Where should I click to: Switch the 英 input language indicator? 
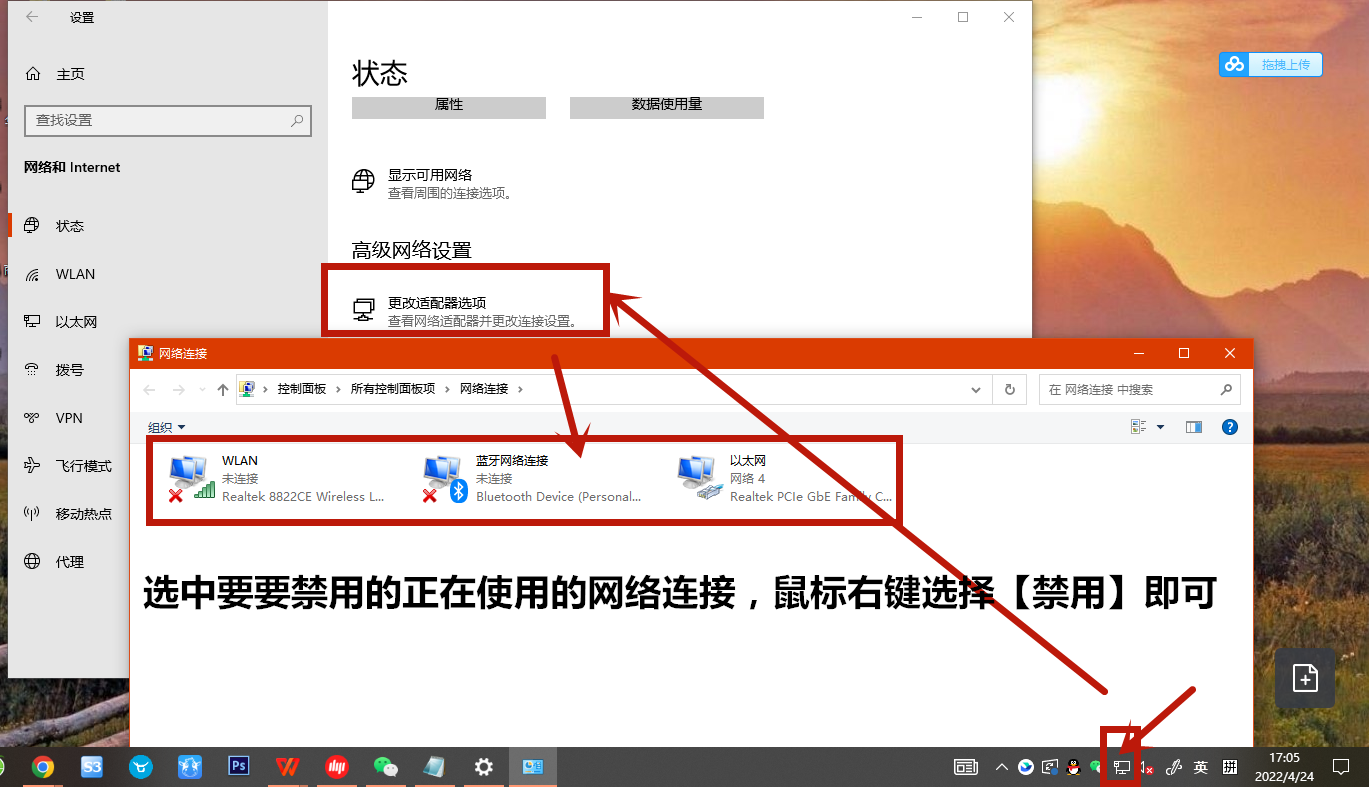pyautogui.click(x=1201, y=767)
